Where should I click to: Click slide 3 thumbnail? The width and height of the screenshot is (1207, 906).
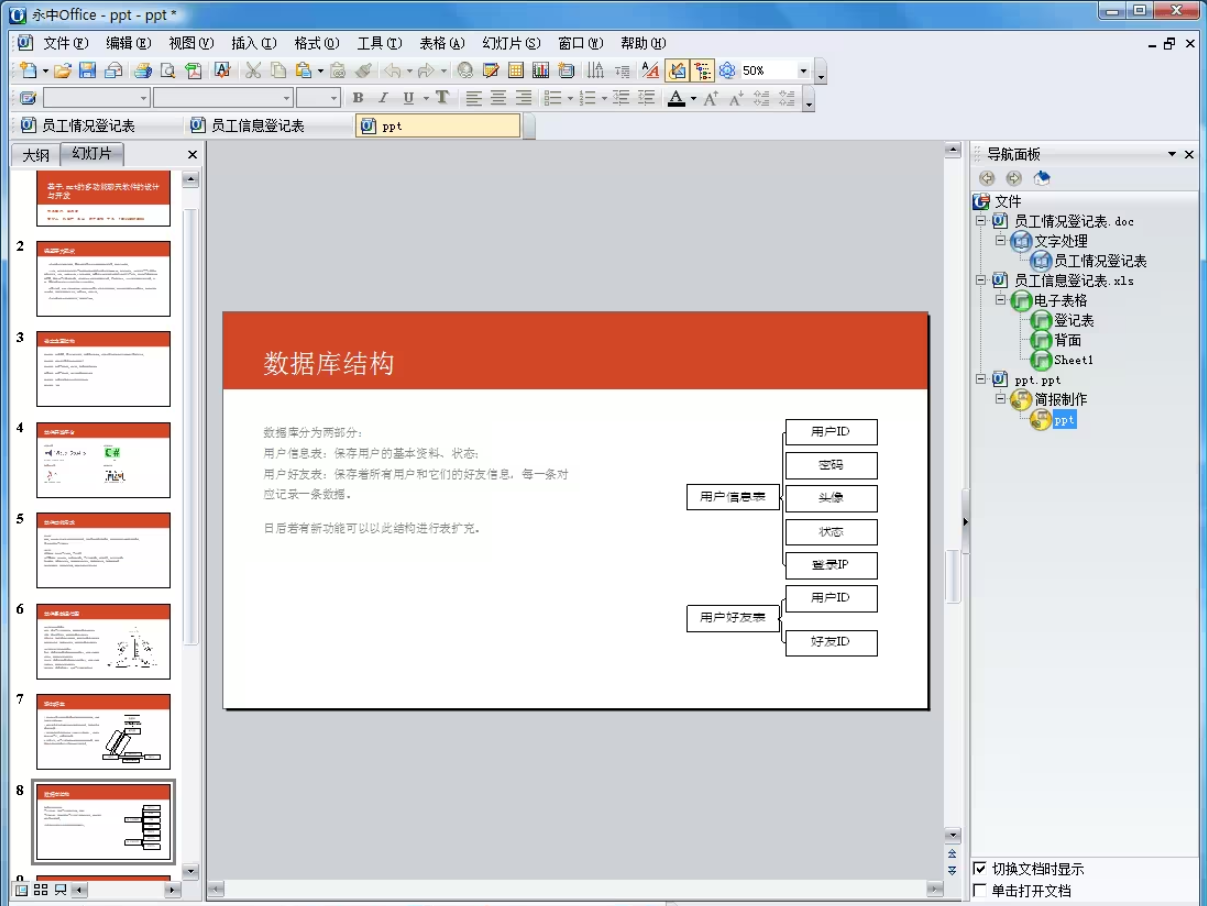tap(103, 369)
